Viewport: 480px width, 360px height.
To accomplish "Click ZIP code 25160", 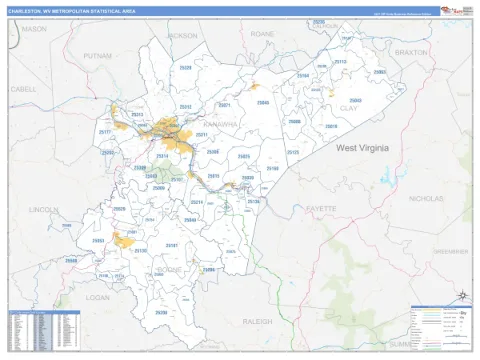I will [272, 168].
